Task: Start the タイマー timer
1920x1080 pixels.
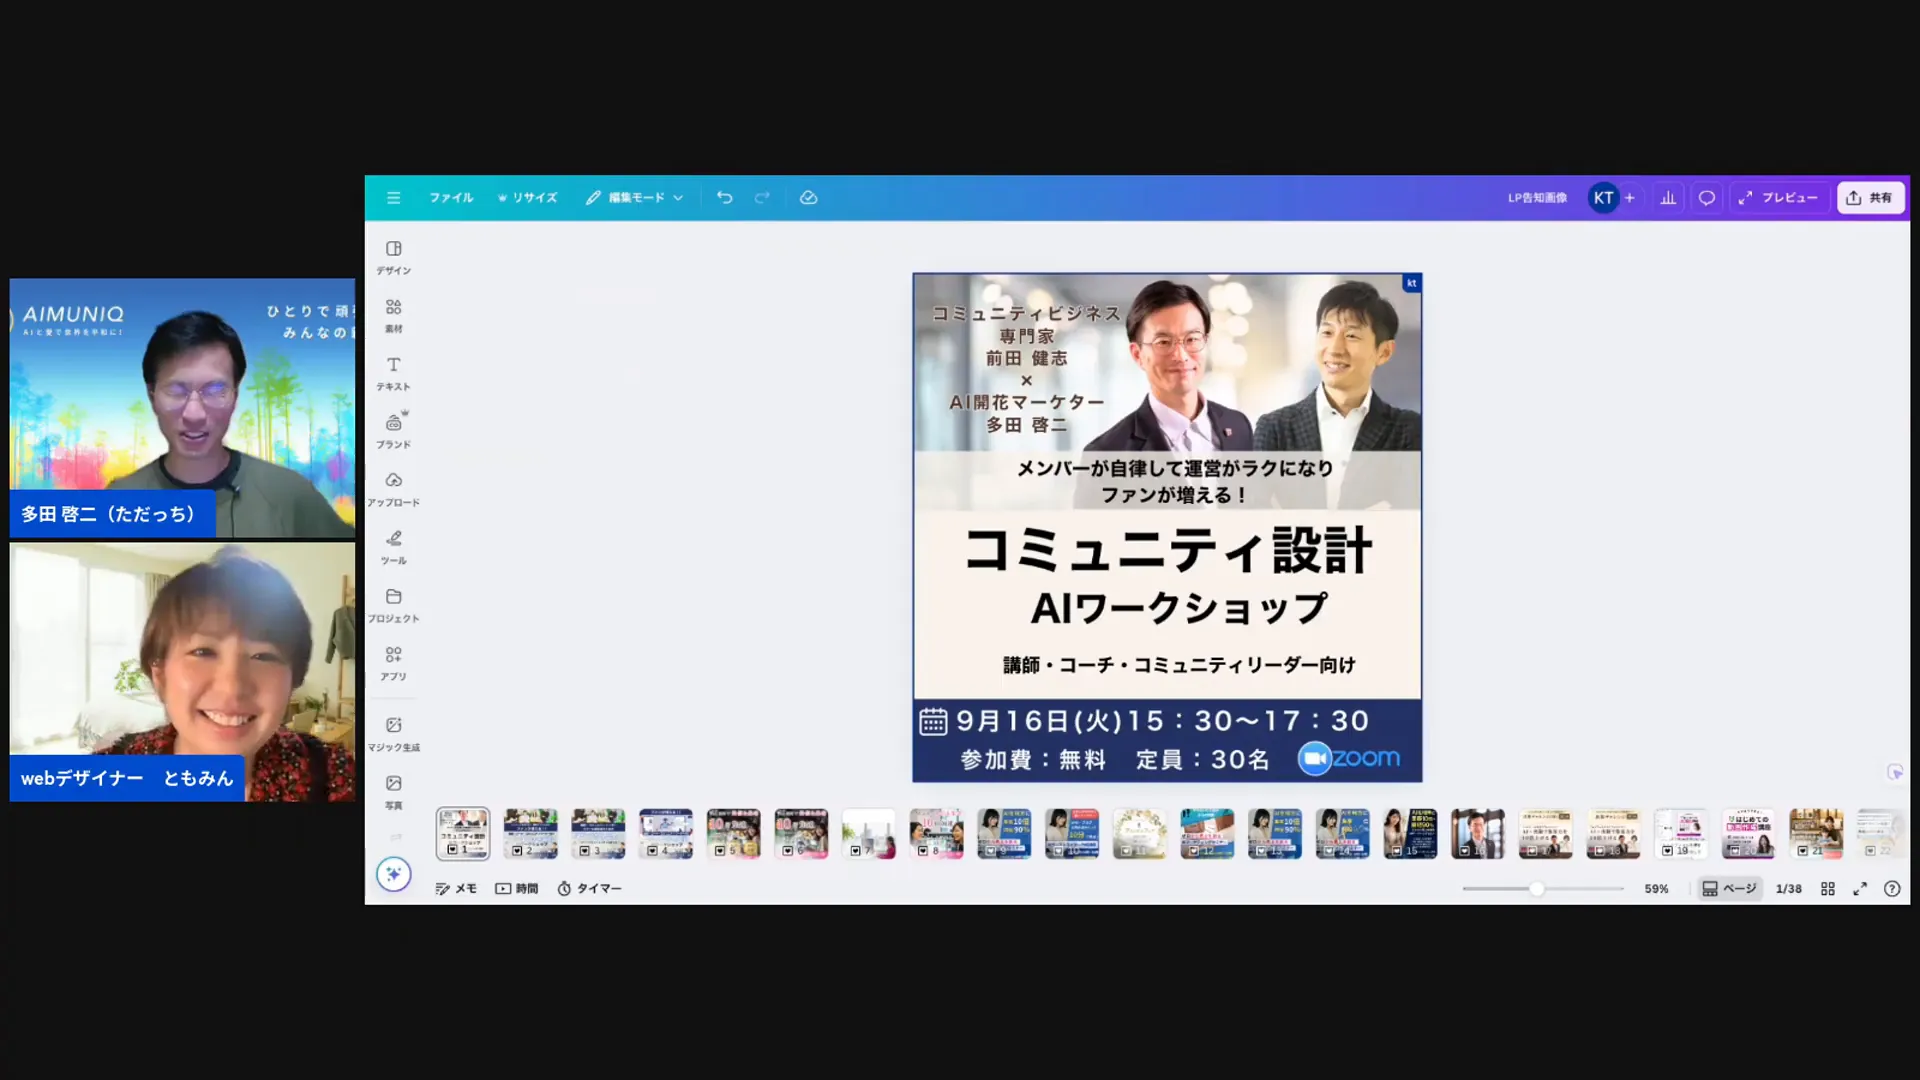Action: [x=589, y=888]
